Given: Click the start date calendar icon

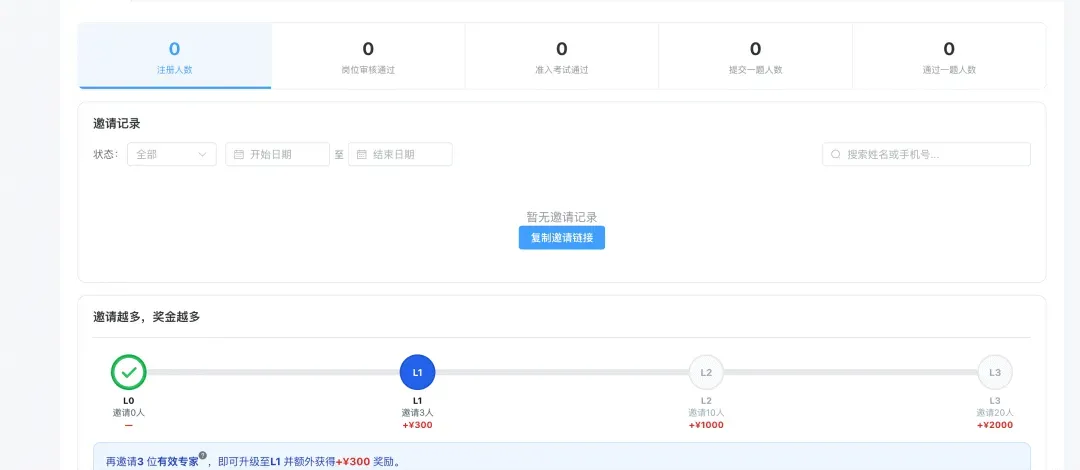Looking at the screenshot, I should click(239, 154).
